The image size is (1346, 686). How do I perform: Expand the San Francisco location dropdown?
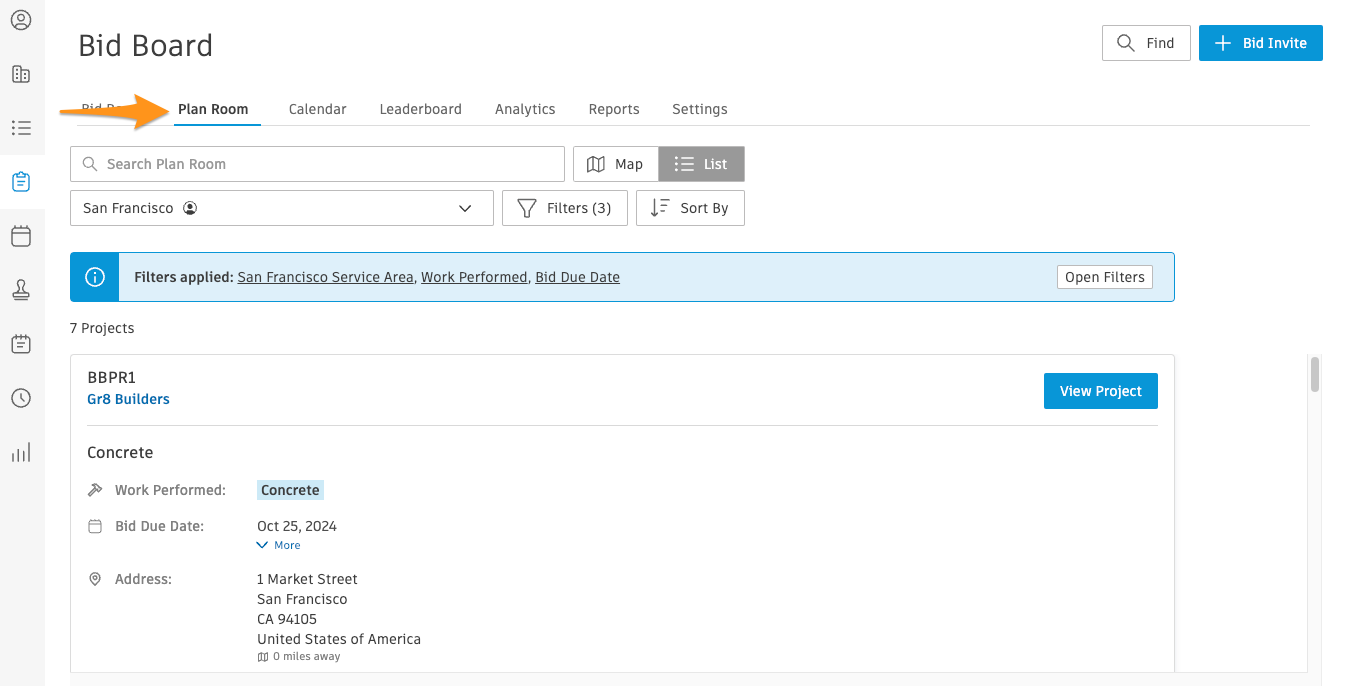click(281, 207)
